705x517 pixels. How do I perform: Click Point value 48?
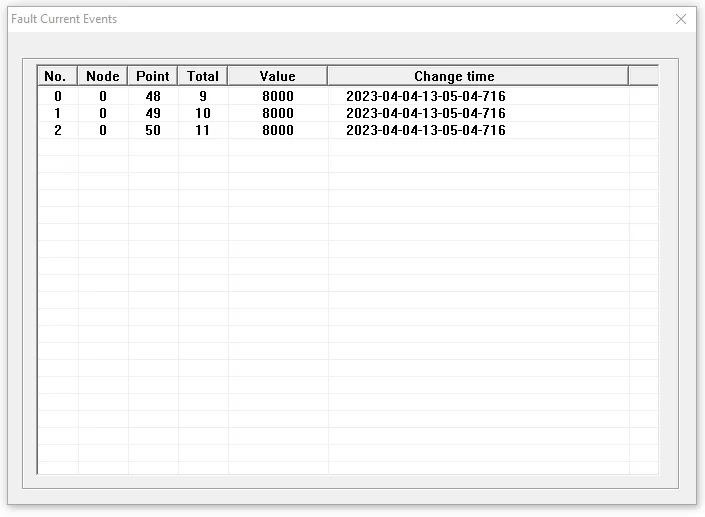coord(153,96)
